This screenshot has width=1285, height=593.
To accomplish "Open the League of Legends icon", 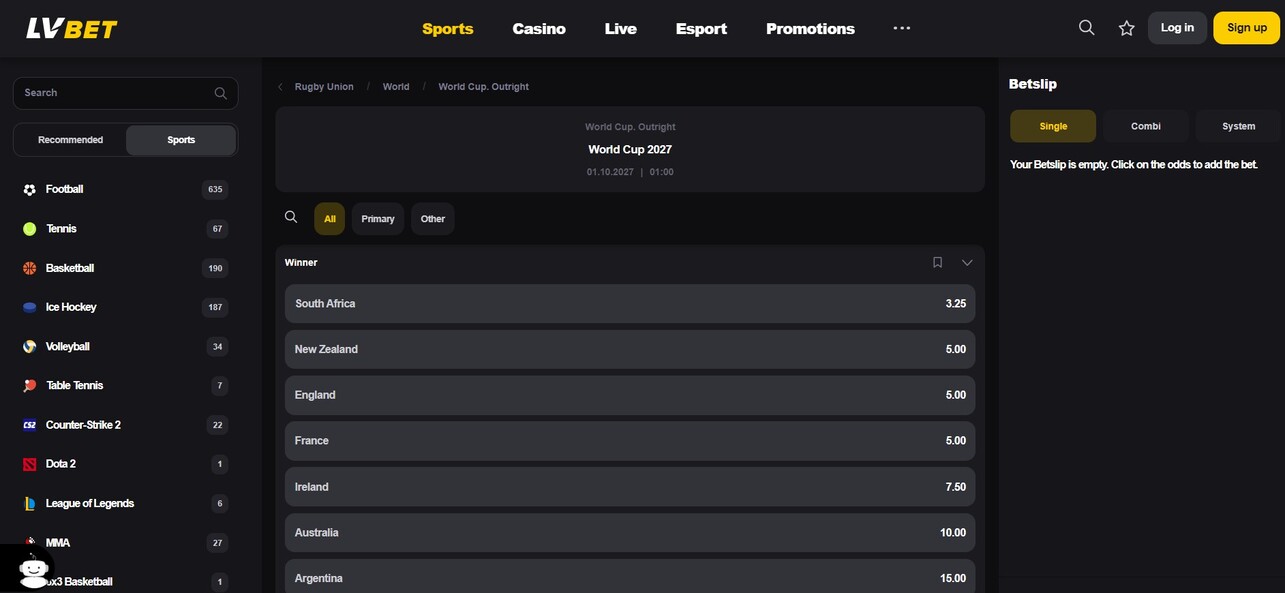I will 28,503.
